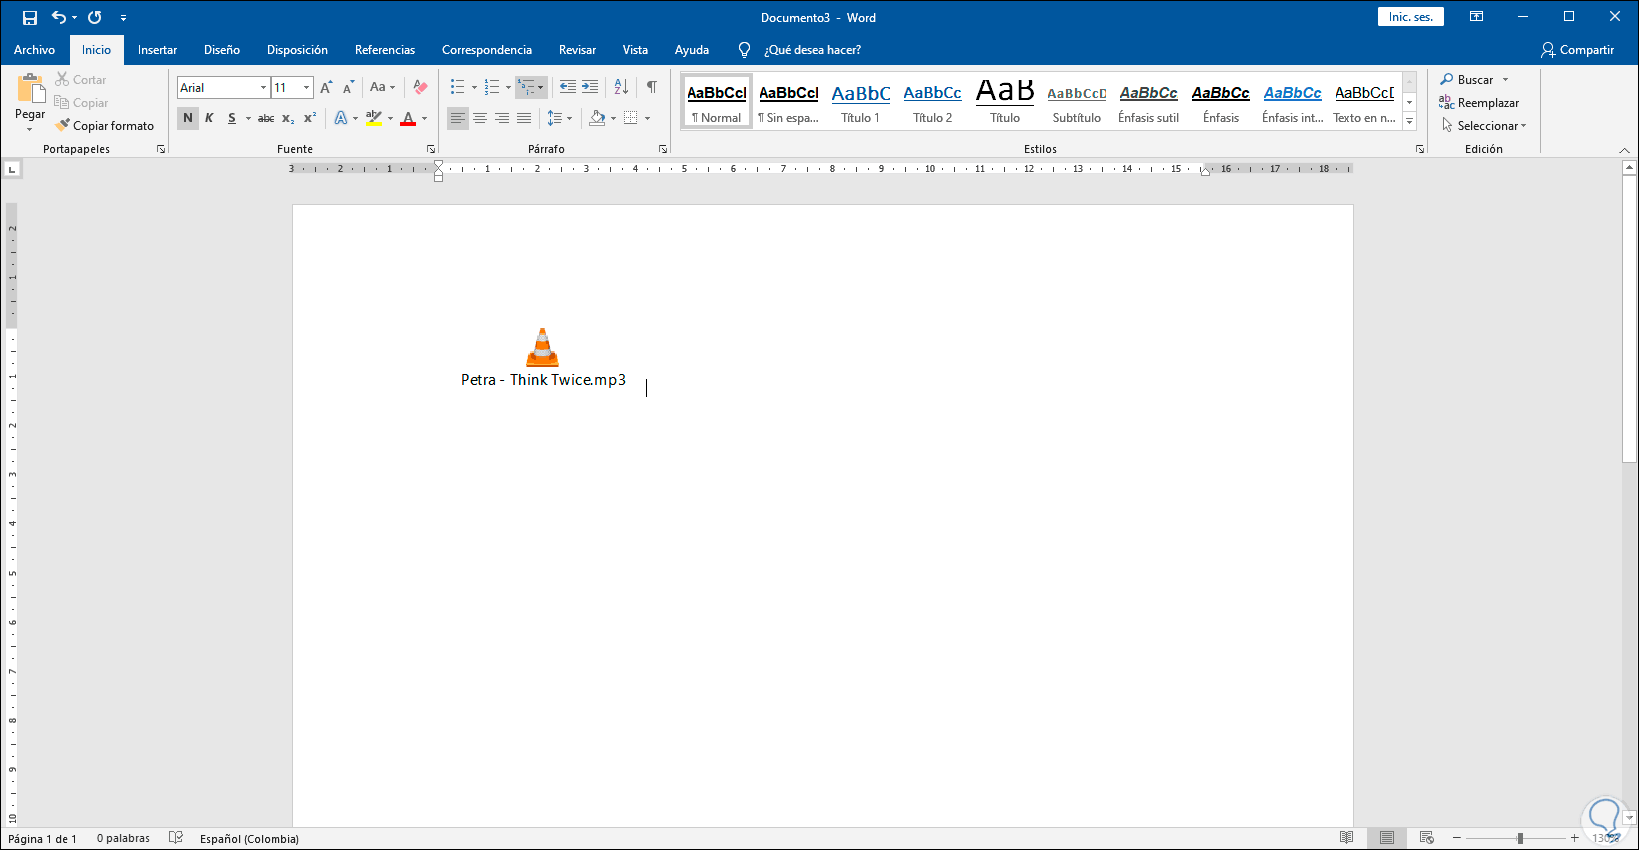The height and width of the screenshot is (850, 1639).
Task: Toggle underline (S) formatting
Action: pos(232,118)
